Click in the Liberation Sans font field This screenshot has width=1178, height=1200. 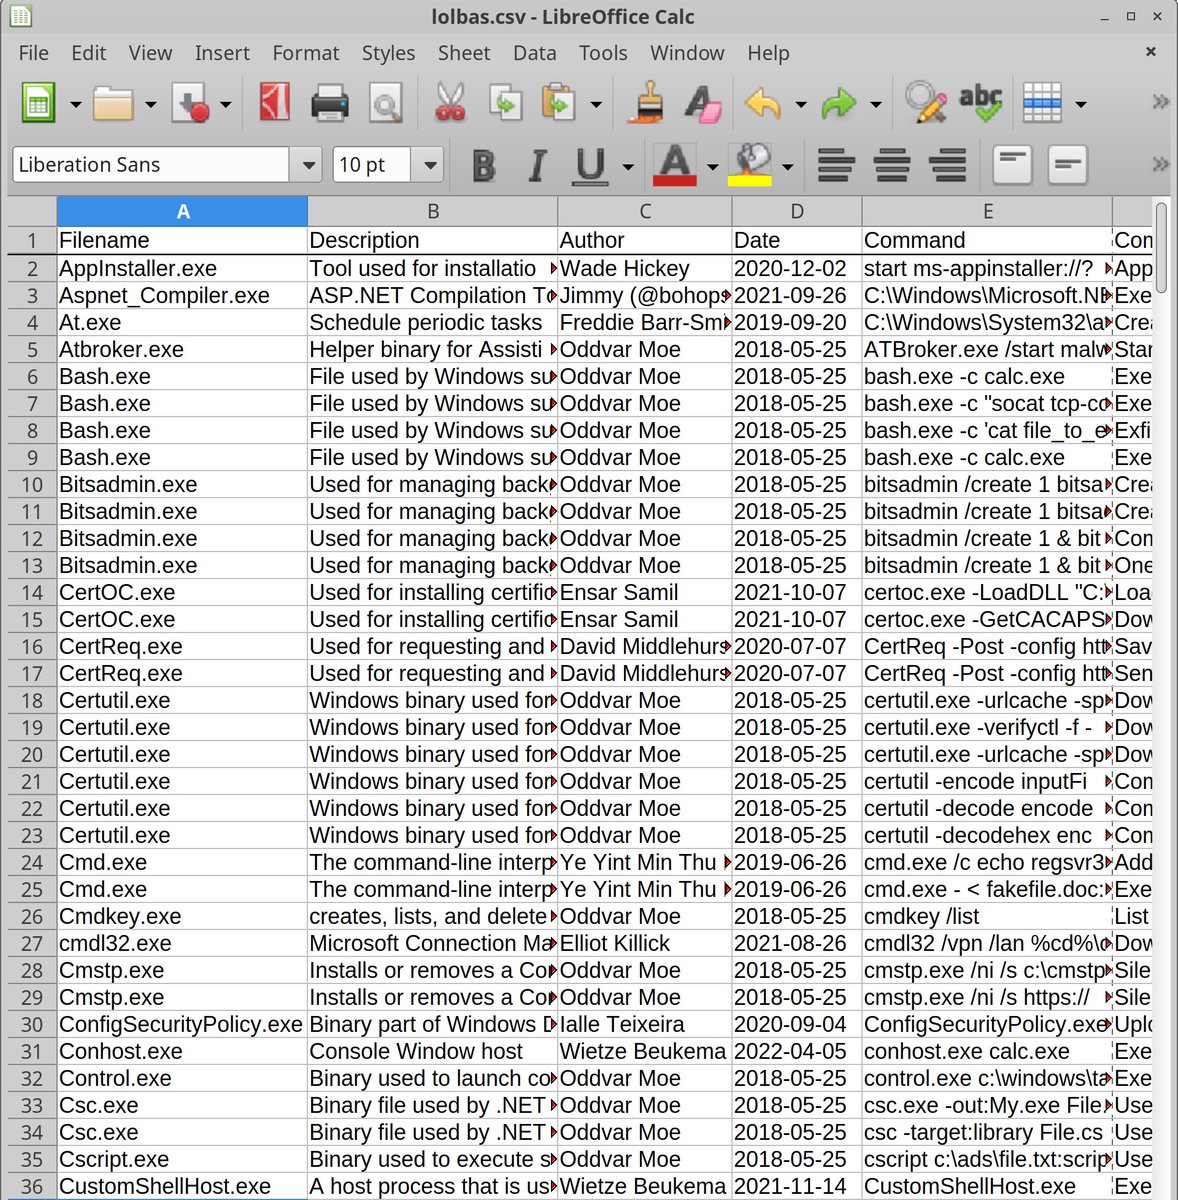[x=151, y=165]
